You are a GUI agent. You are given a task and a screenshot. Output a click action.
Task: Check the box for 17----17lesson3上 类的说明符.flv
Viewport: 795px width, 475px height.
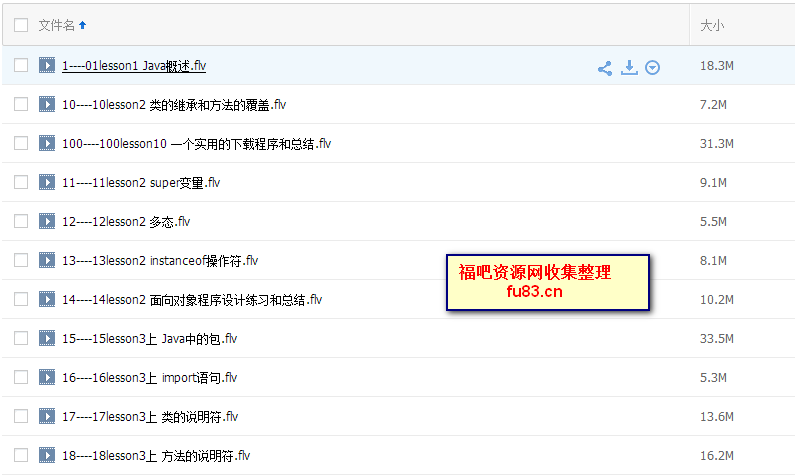(21, 416)
